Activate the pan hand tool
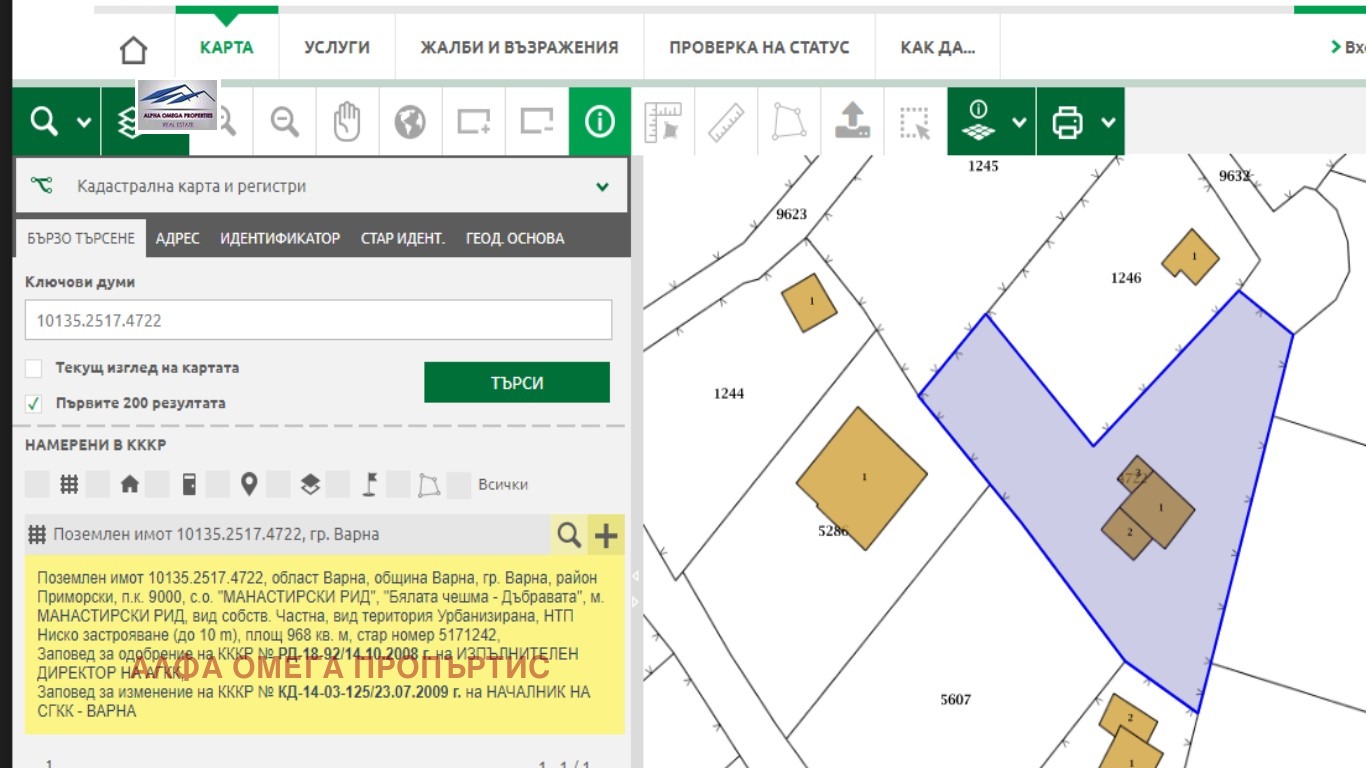This screenshot has height=768, width=1366. (347, 122)
